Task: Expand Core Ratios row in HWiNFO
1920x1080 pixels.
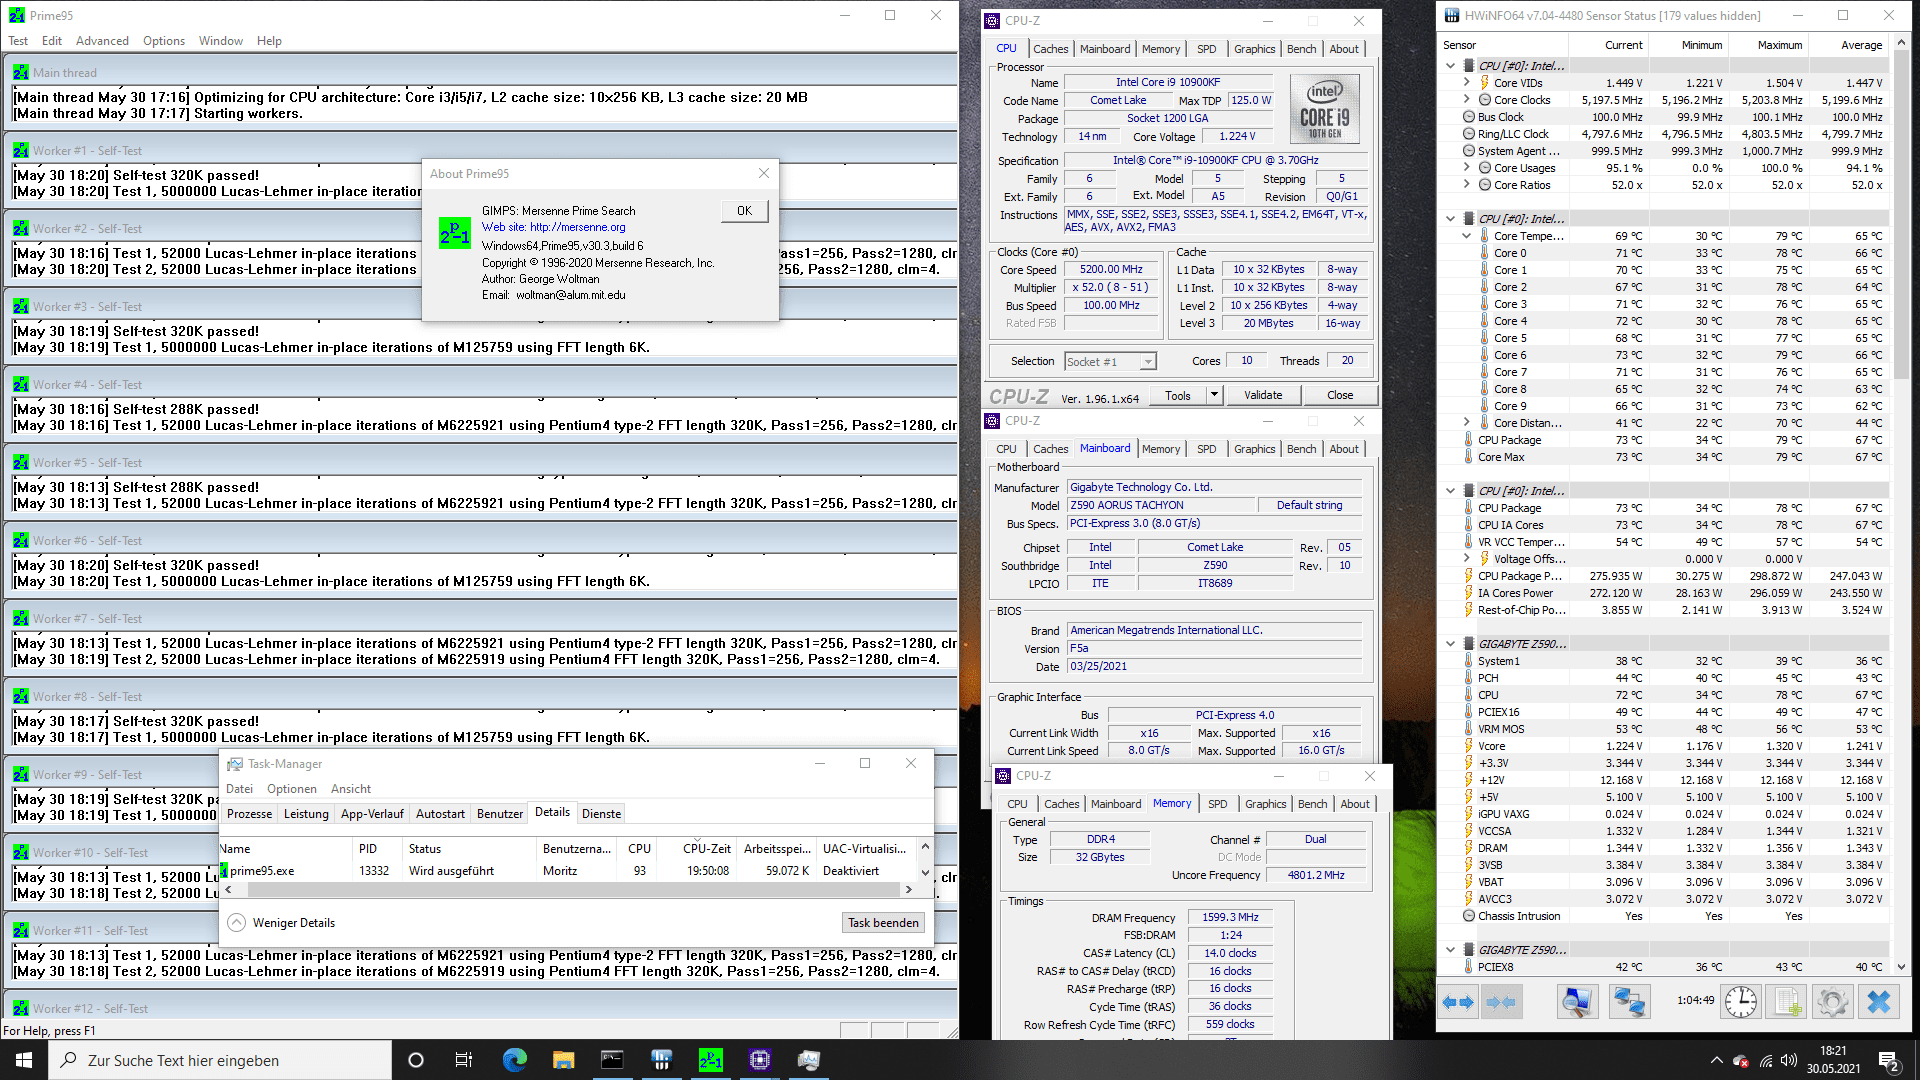Action: coord(1467,185)
